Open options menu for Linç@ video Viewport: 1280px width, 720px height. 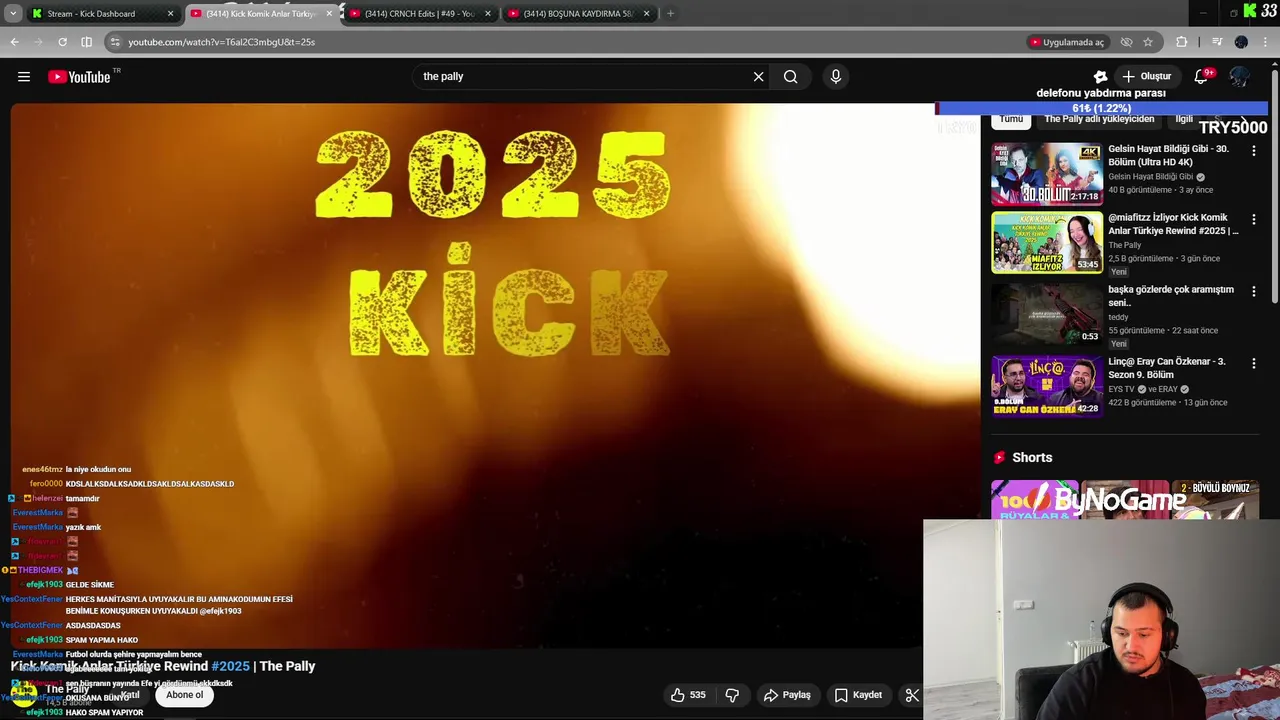click(1254, 363)
